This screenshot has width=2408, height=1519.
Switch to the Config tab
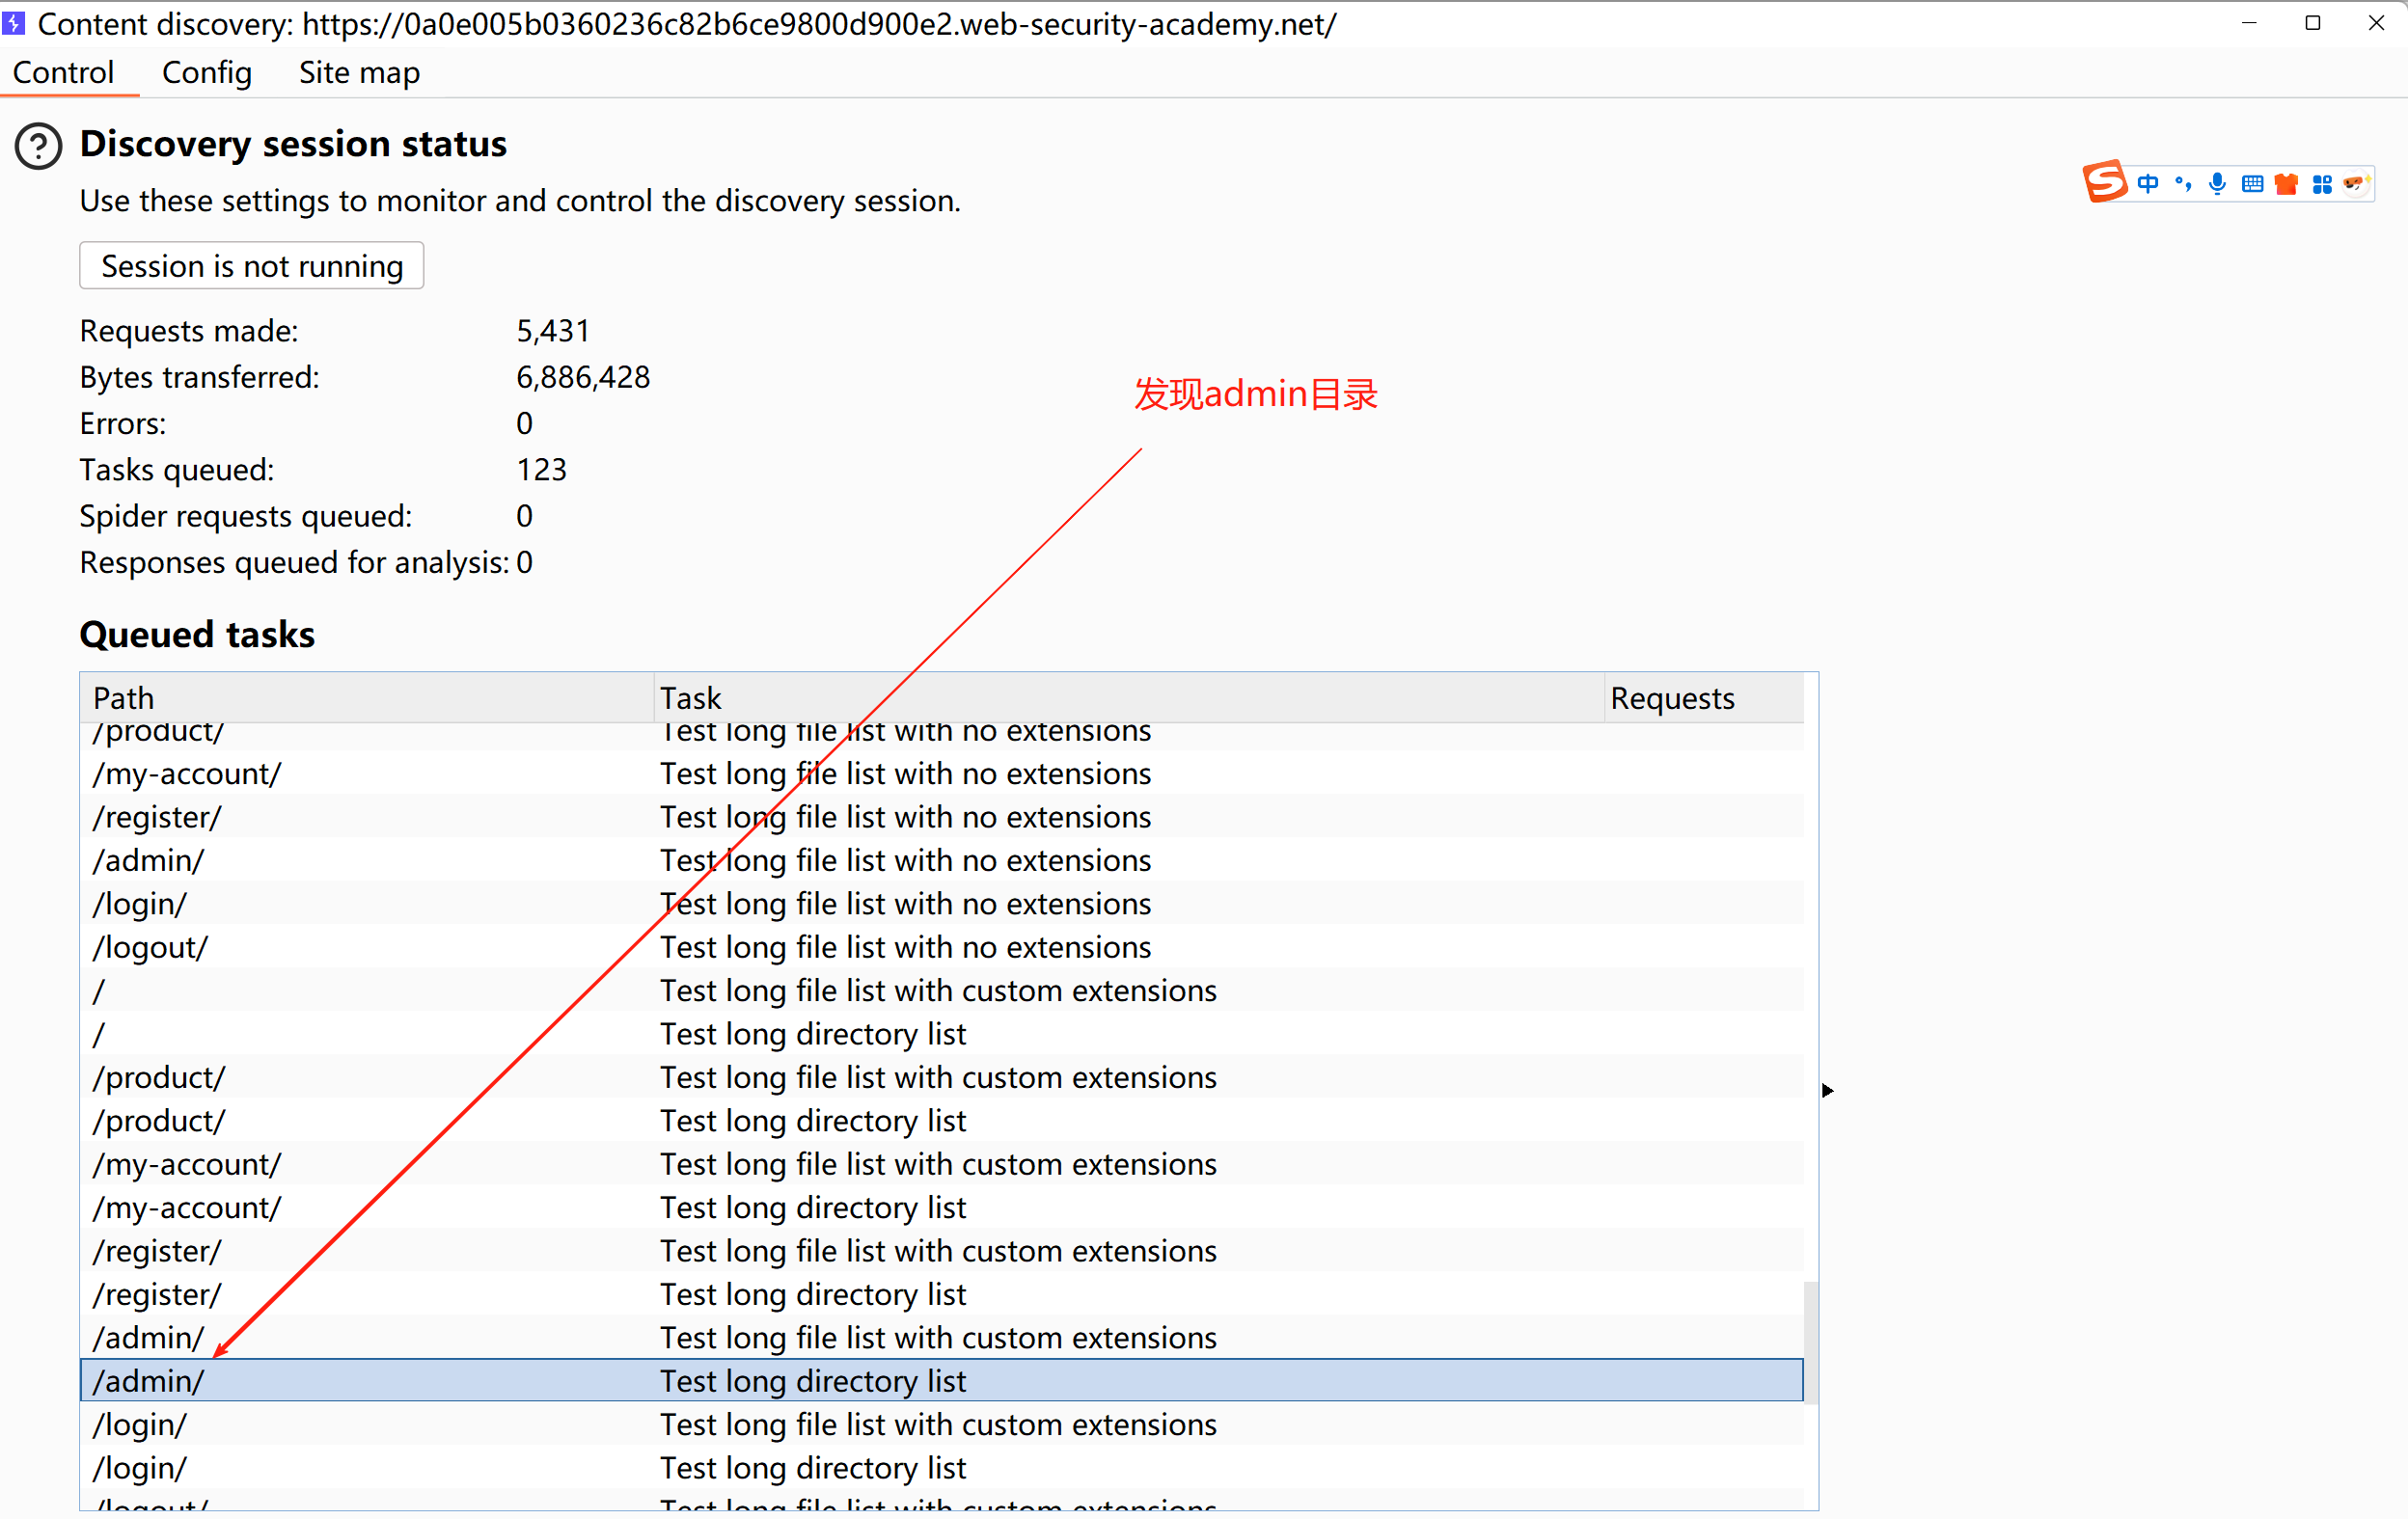[206, 73]
